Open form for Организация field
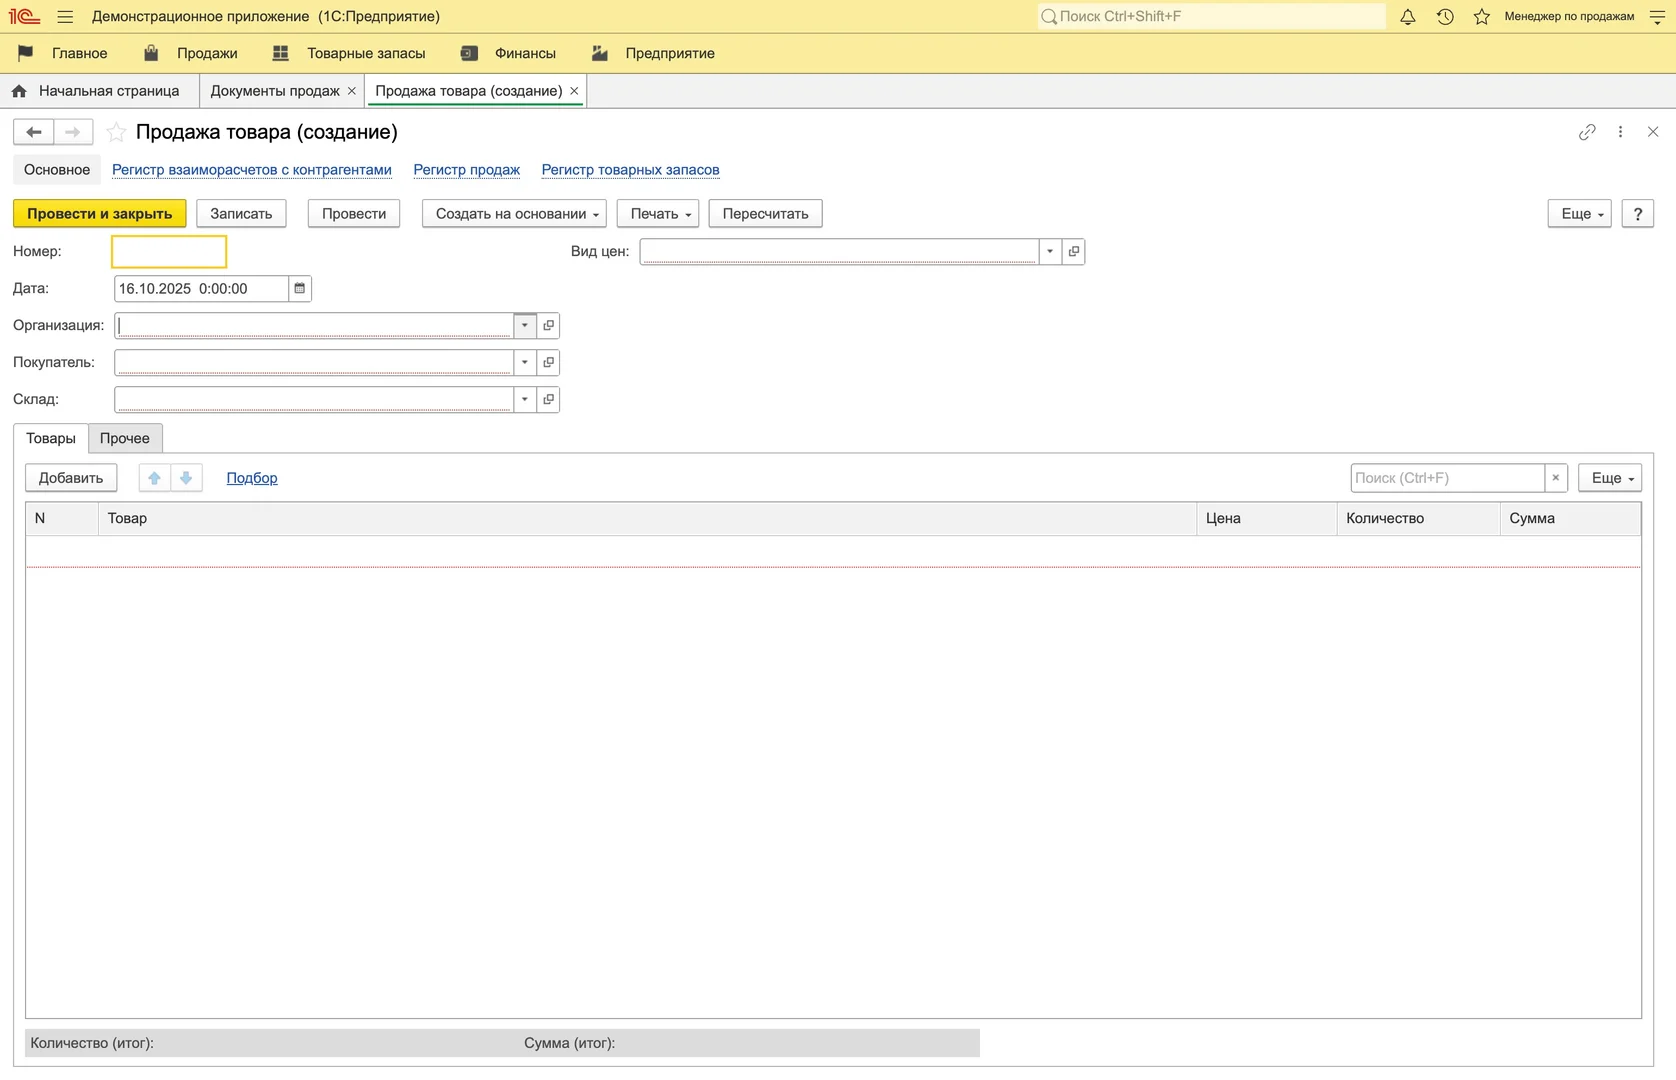 (x=548, y=326)
